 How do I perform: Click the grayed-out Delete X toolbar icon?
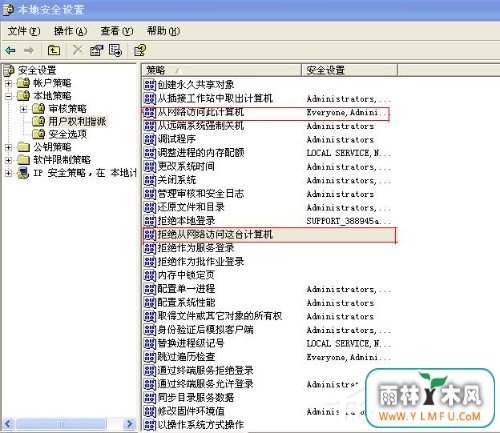pos(77,50)
